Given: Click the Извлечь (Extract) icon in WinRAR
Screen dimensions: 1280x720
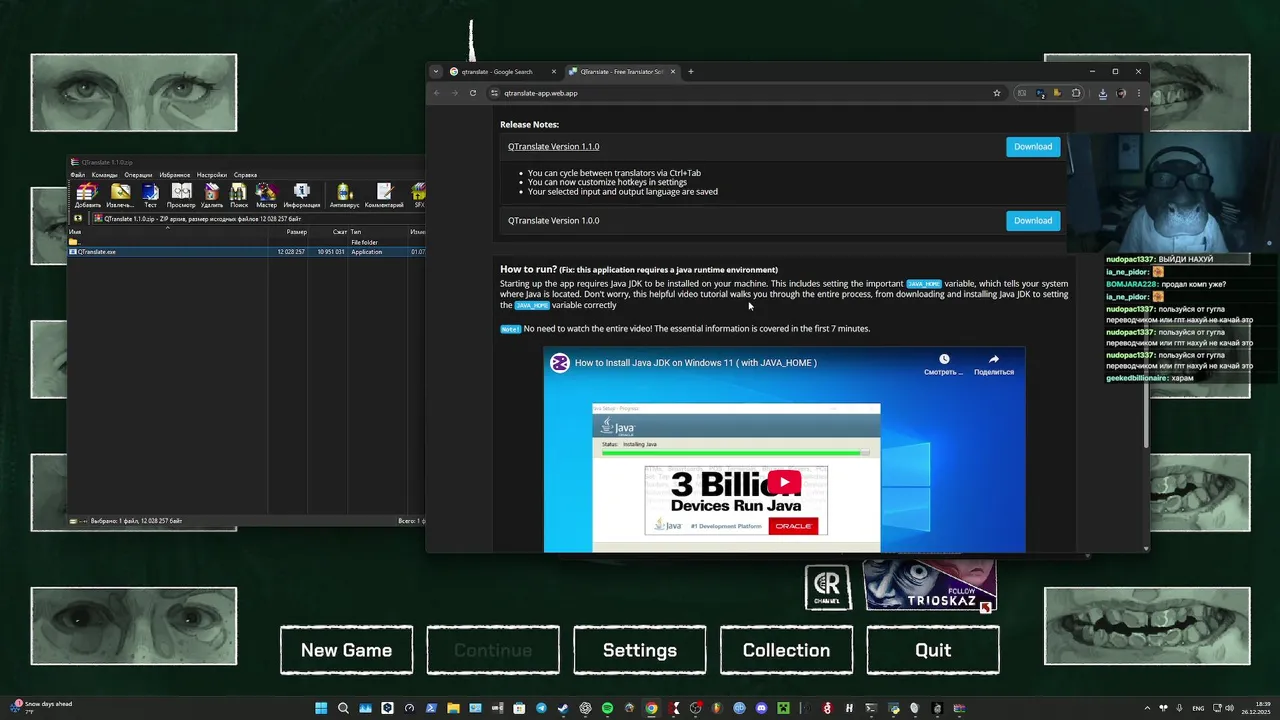Looking at the screenshot, I should 120,194.
